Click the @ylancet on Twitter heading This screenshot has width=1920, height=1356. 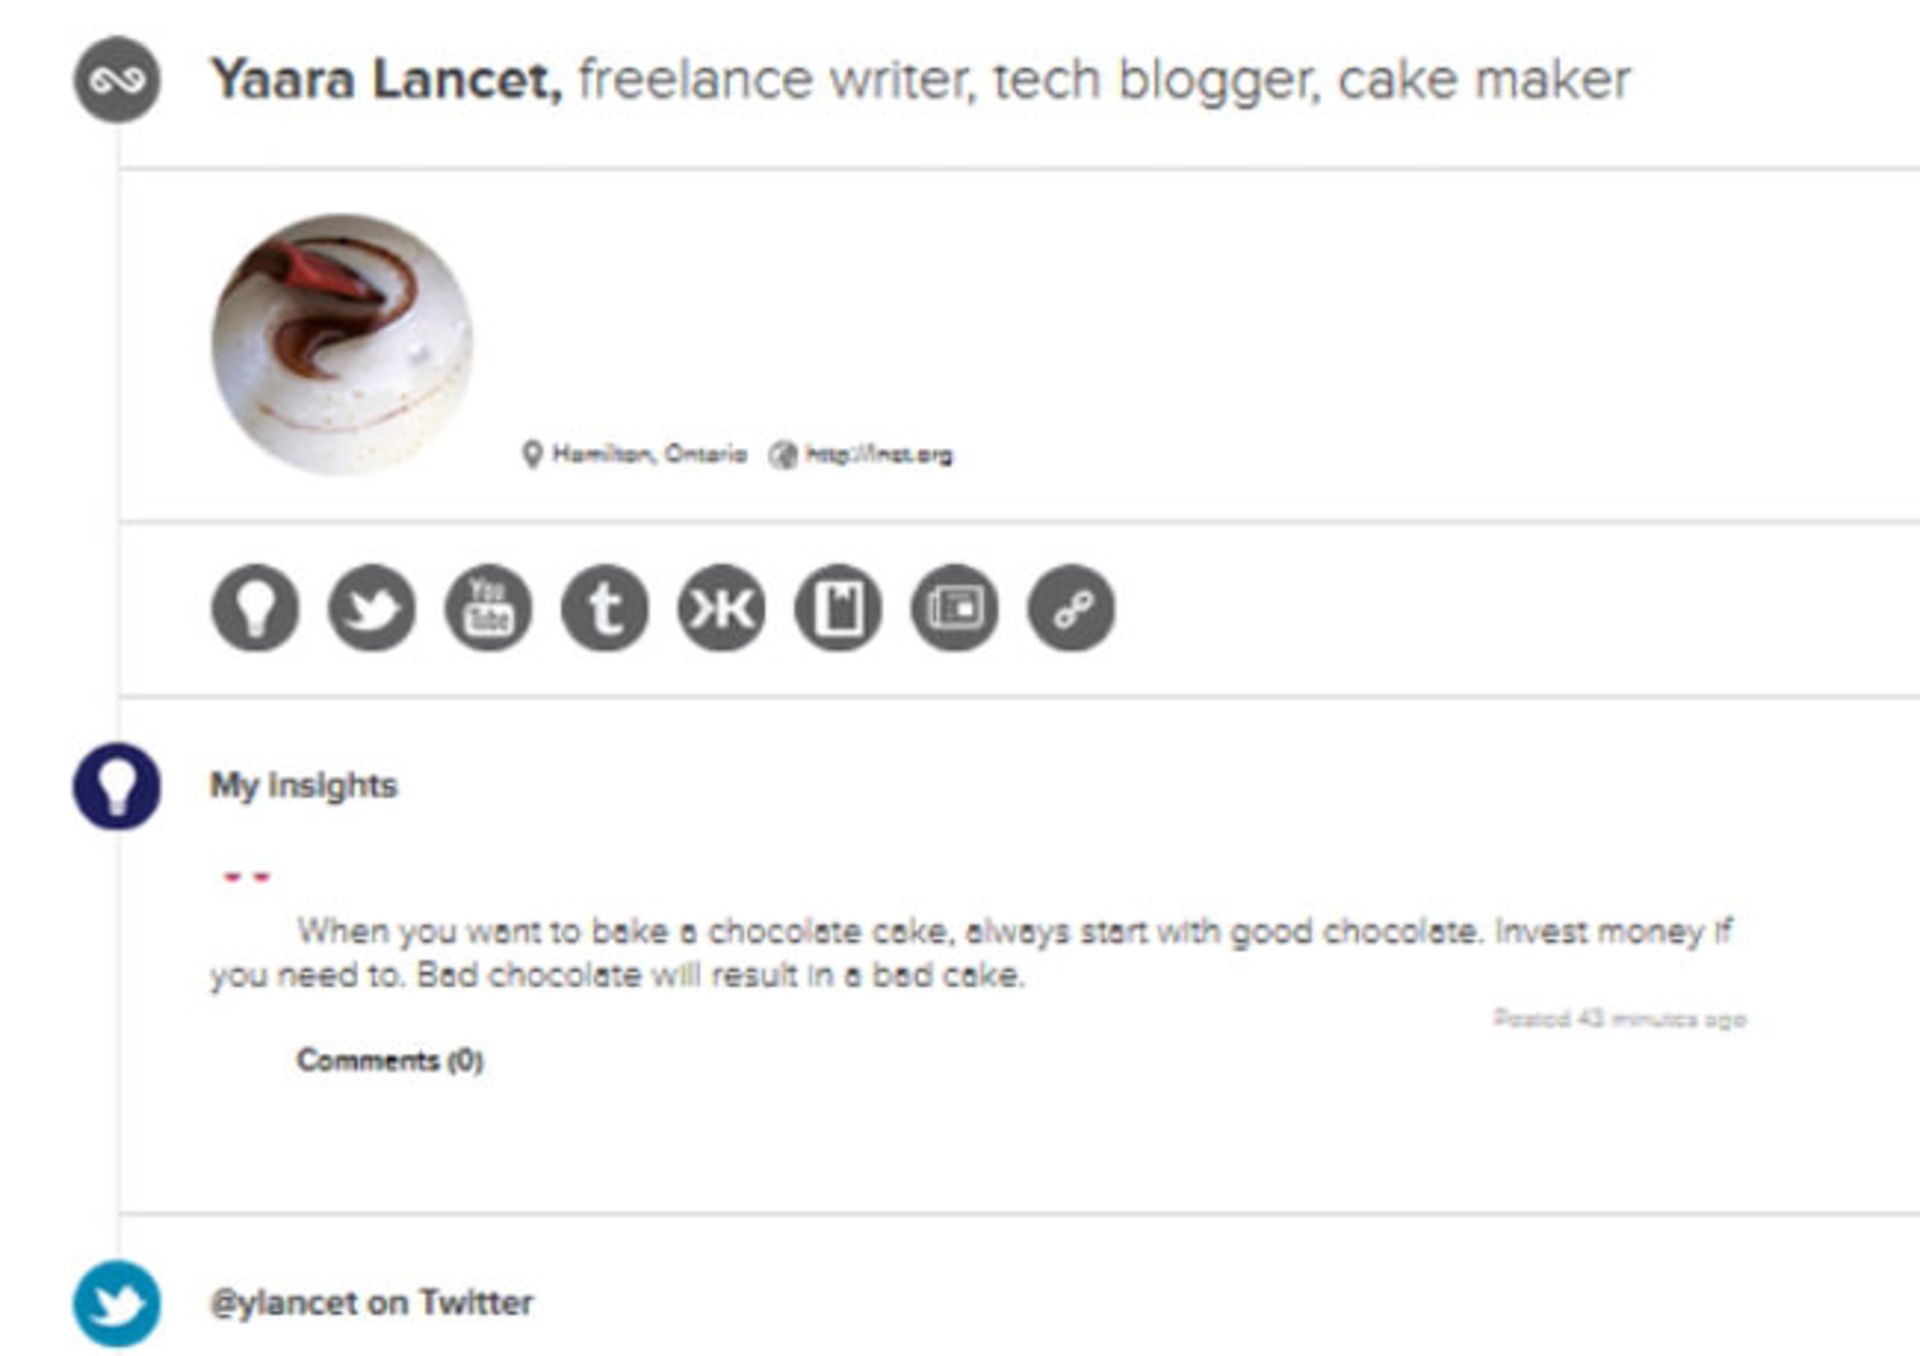click(371, 1303)
